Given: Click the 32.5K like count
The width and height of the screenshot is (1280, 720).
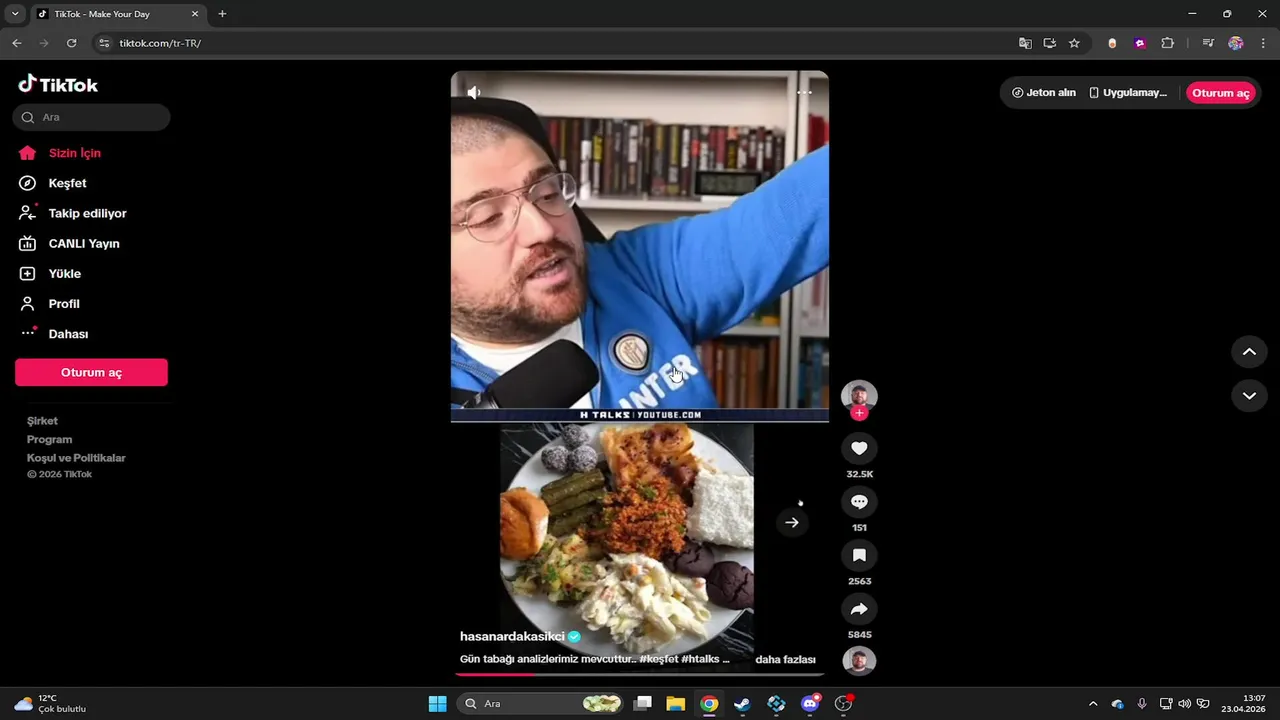Looking at the screenshot, I should (x=859, y=474).
